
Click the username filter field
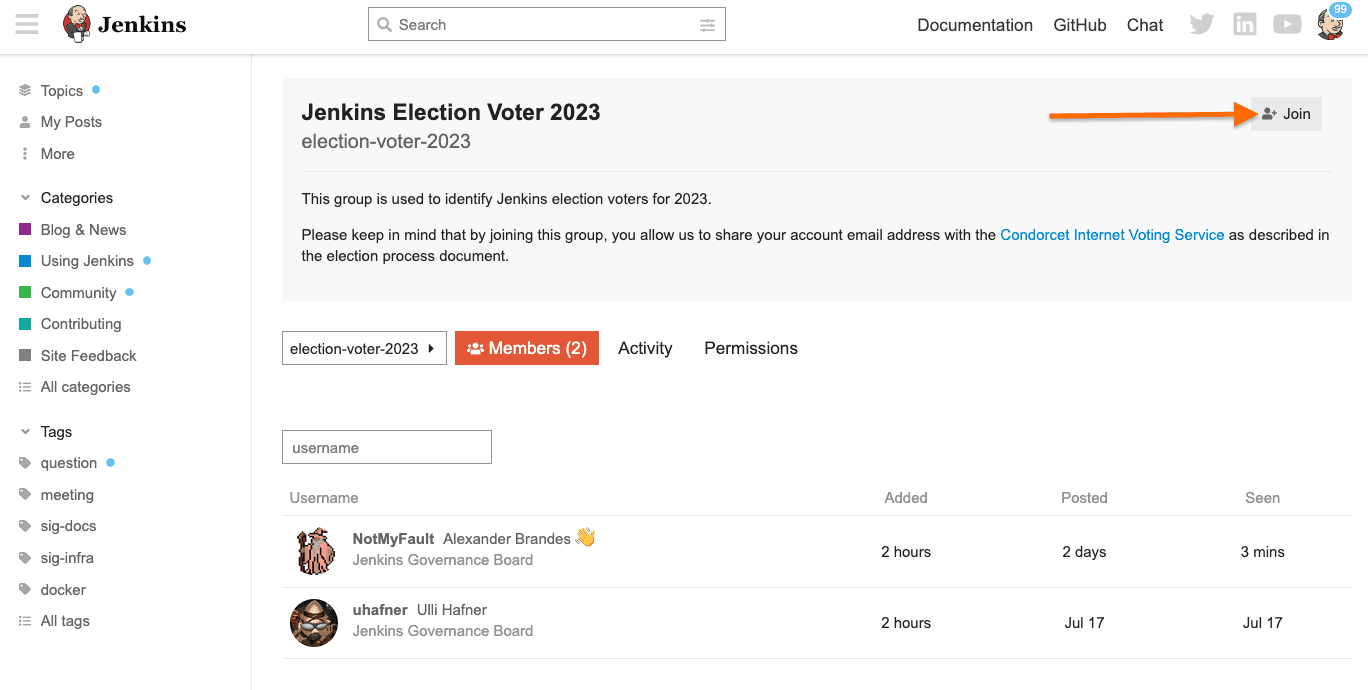click(x=386, y=447)
